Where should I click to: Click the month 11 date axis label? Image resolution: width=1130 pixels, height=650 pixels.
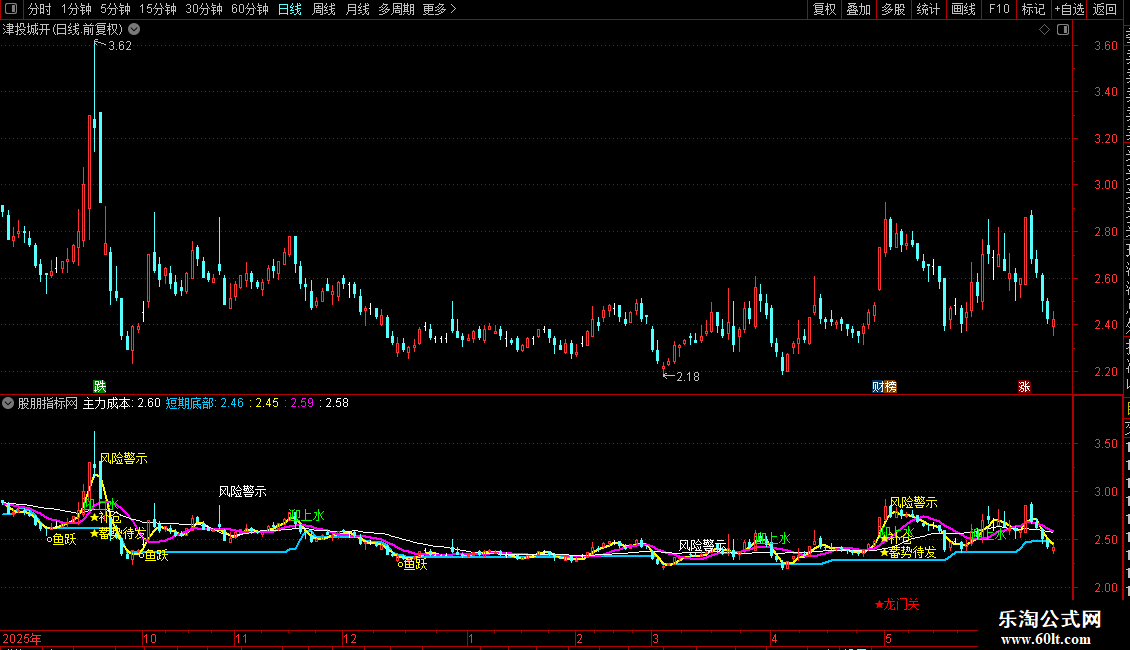click(241, 638)
